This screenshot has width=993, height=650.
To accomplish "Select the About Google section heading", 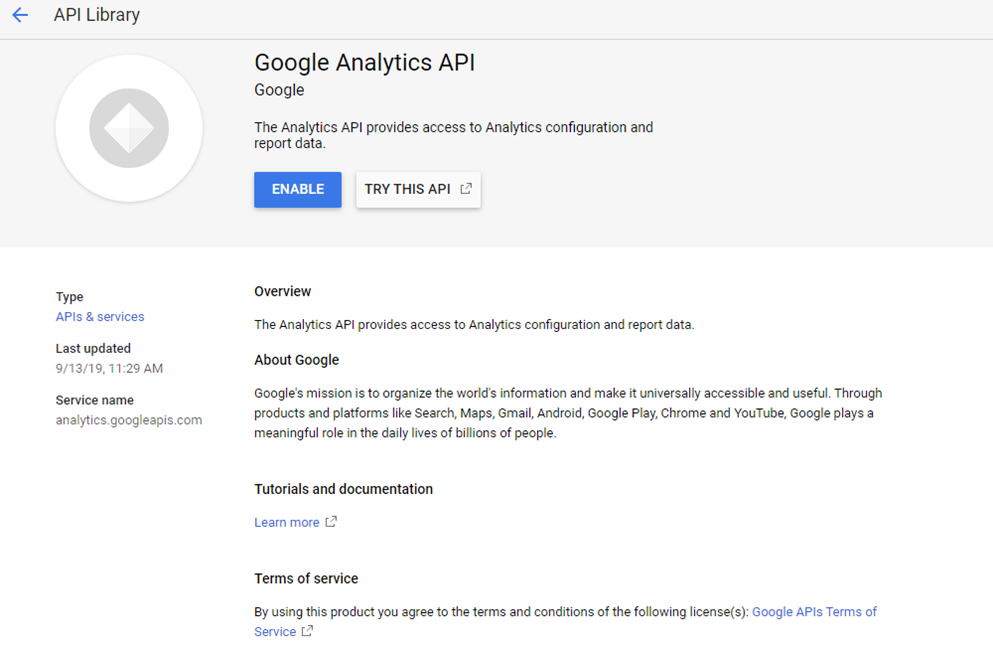I will pyautogui.click(x=297, y=360).
